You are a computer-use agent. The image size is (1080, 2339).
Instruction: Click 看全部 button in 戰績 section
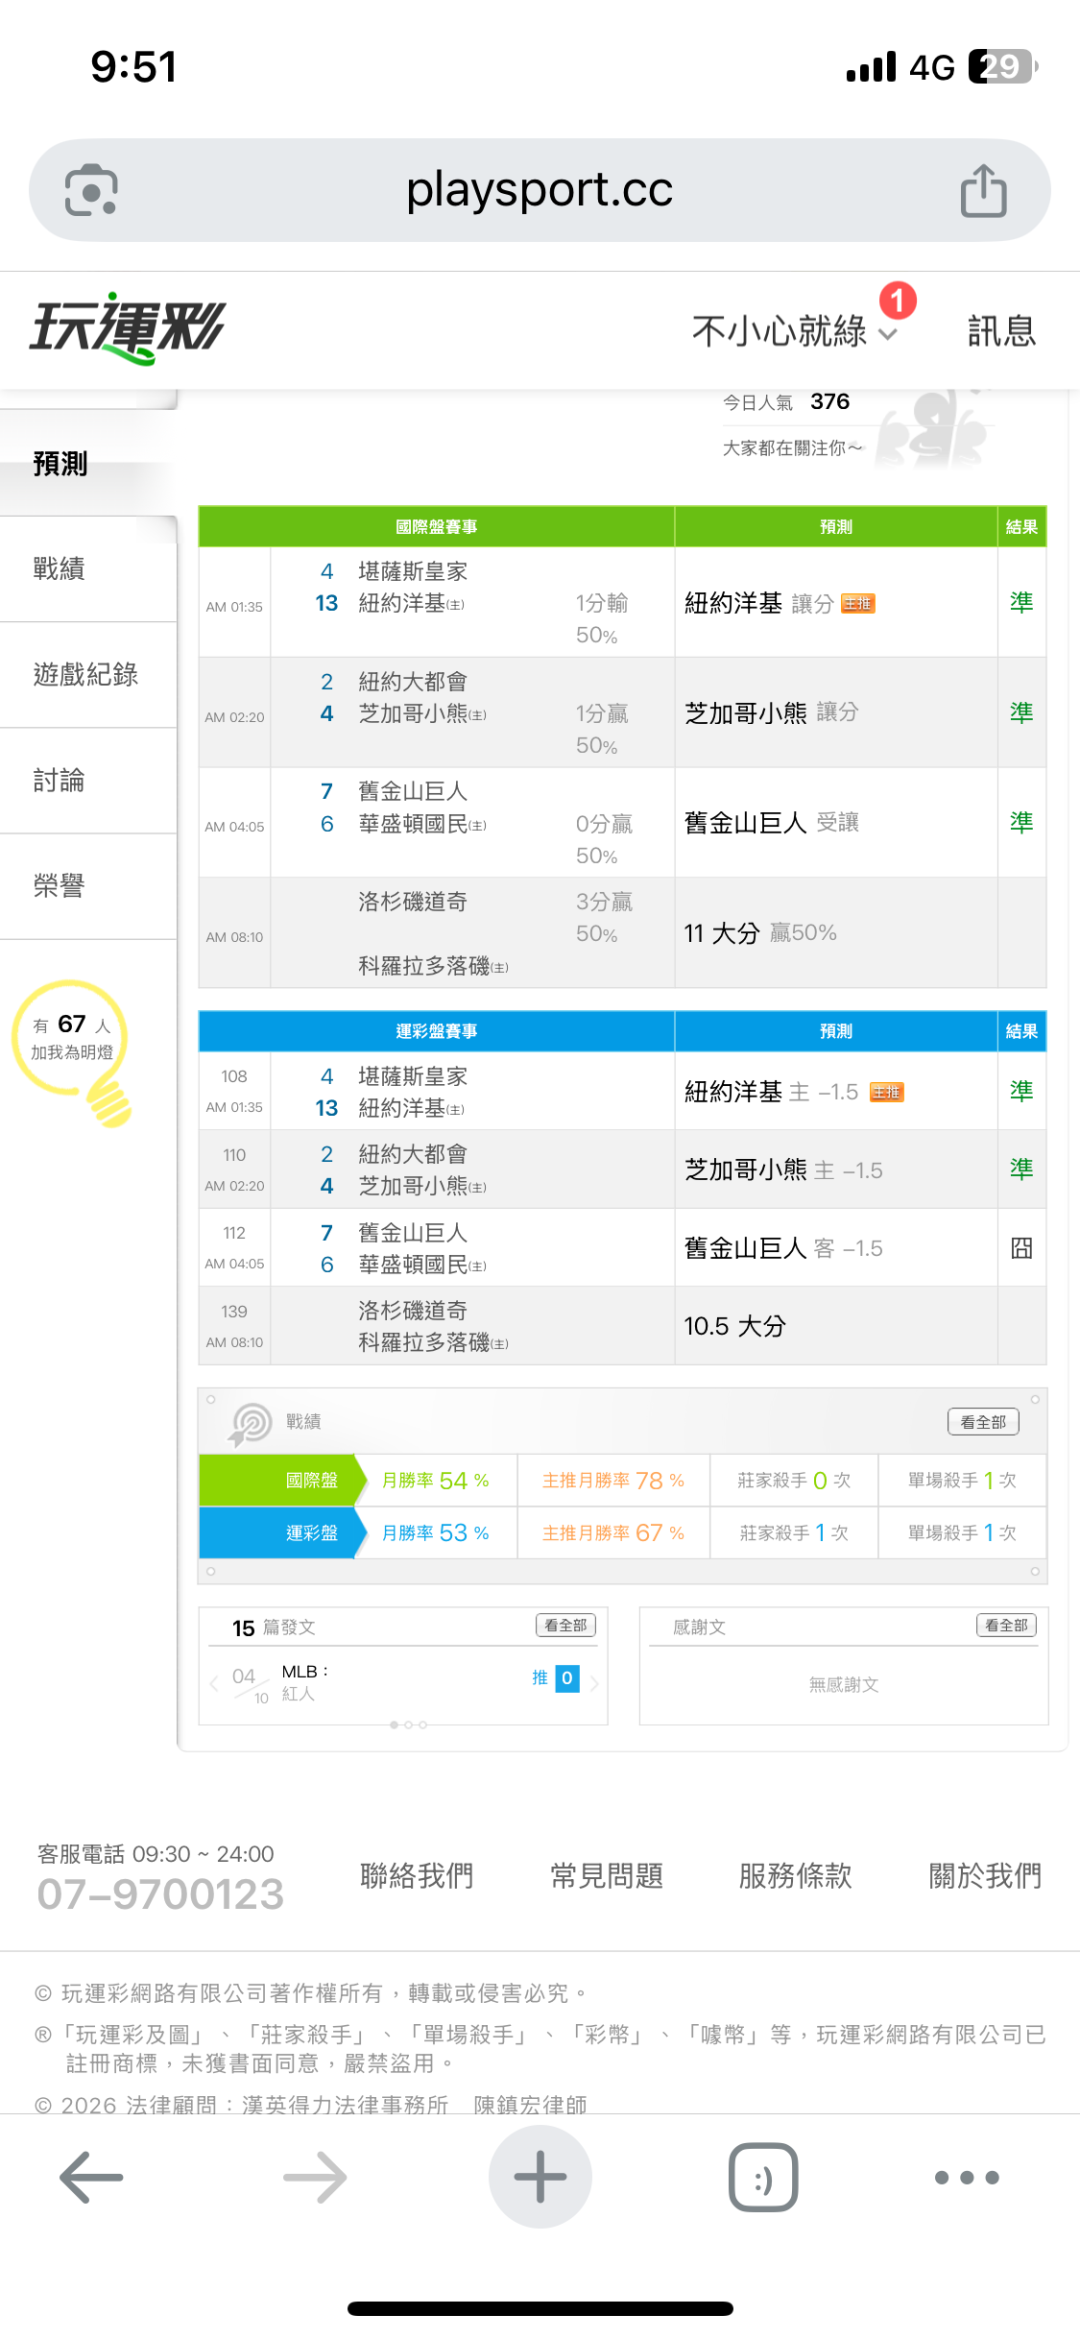click(983, 1421)
